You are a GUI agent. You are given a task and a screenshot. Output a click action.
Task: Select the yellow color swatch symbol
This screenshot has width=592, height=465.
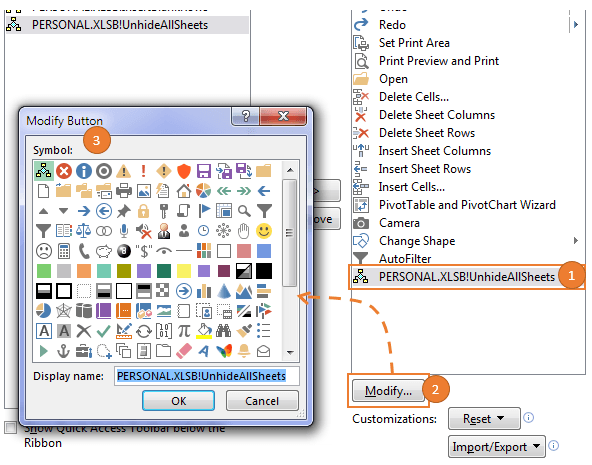(184, 271)
